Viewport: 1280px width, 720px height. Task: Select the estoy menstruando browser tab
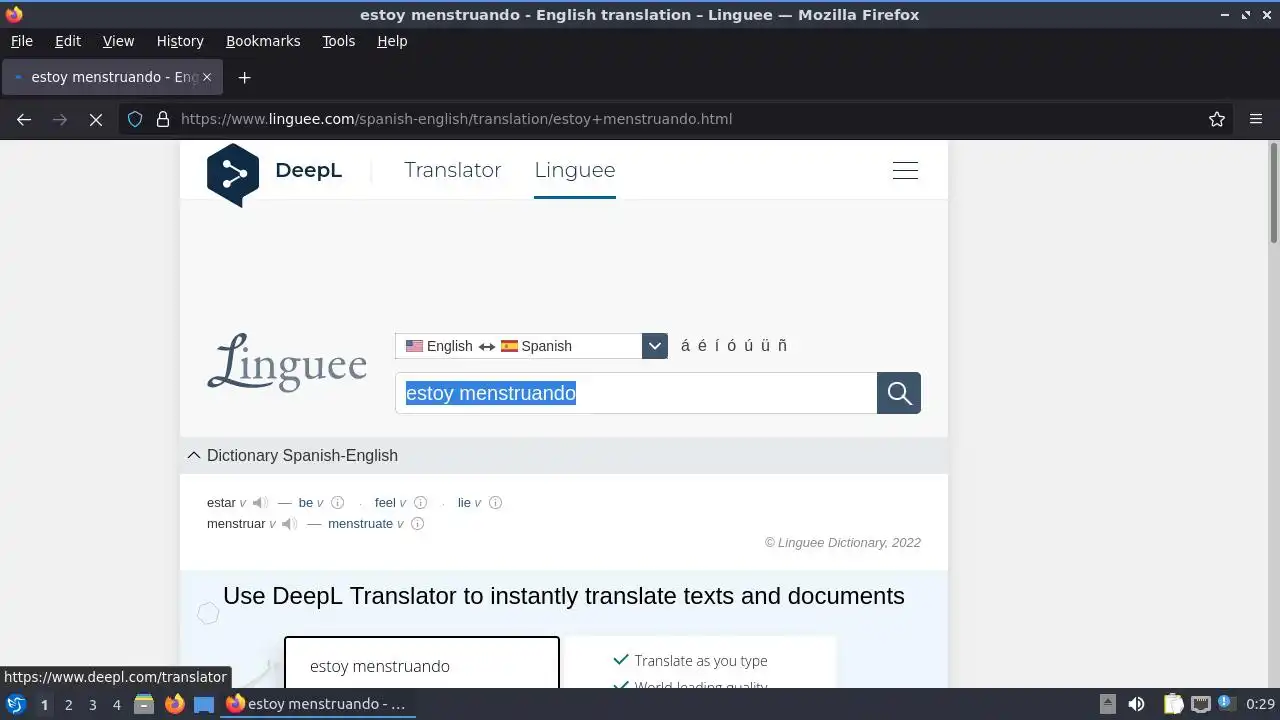point(110,77)
